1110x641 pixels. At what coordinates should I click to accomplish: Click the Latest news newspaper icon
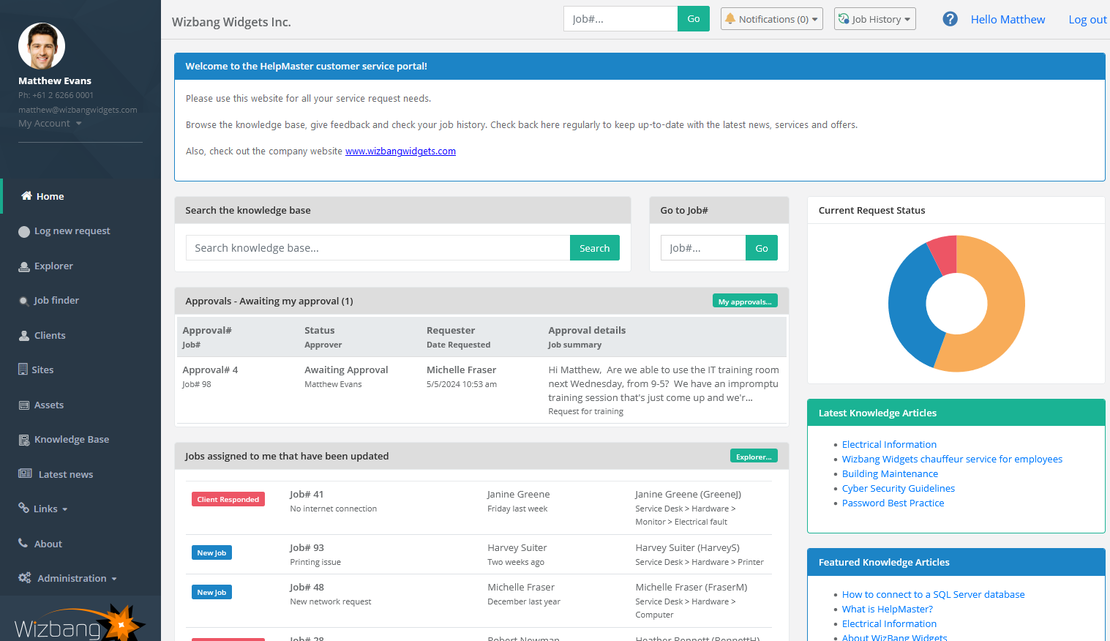click(x=25, y=474)
